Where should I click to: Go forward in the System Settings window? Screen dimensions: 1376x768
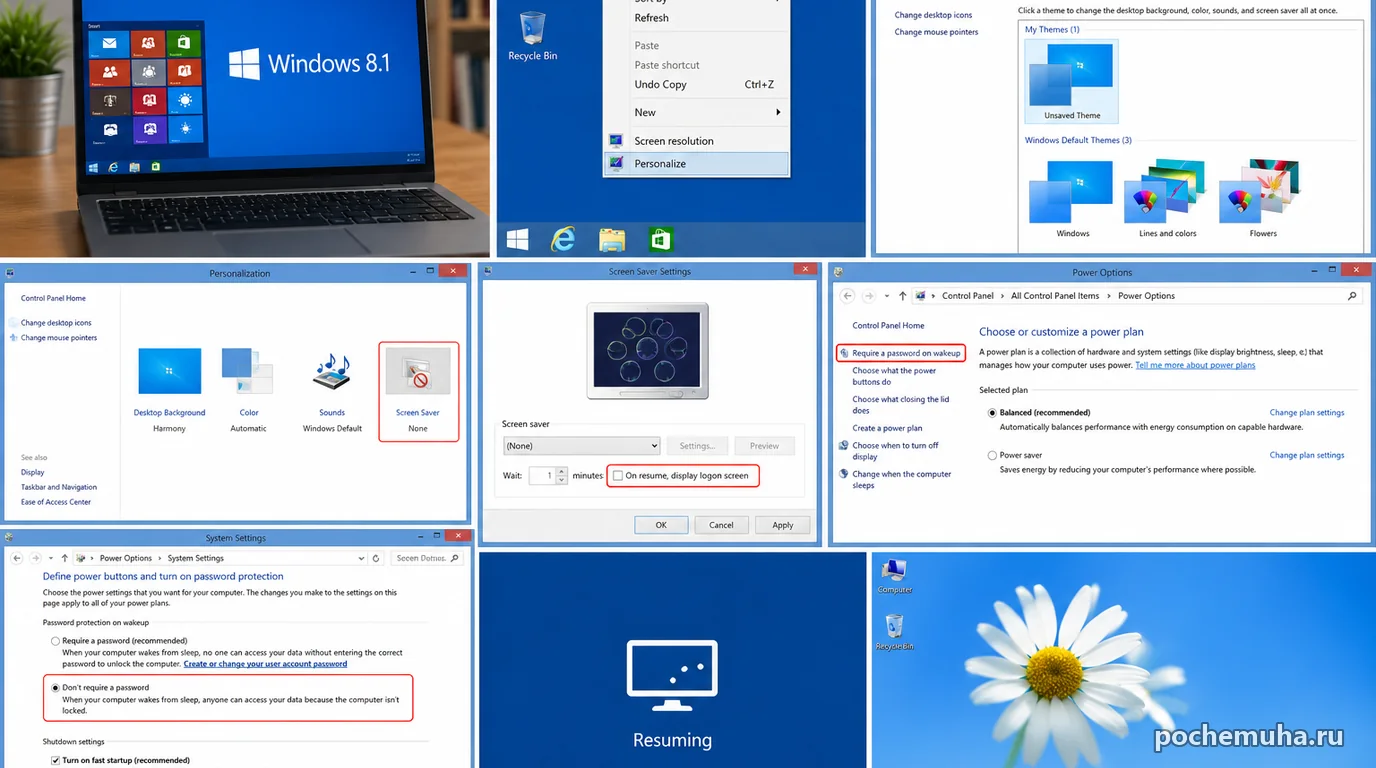(38, 558)
